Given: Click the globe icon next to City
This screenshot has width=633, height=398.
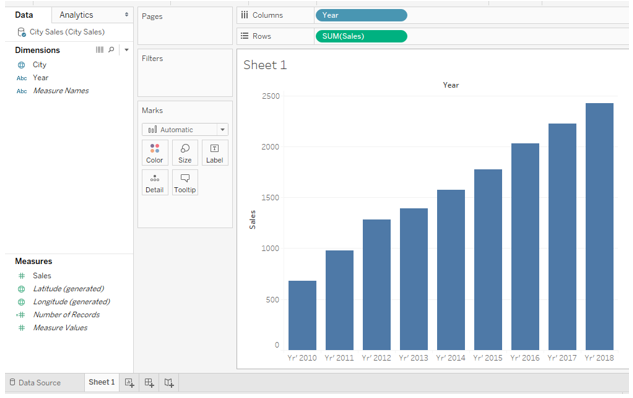Looking at the screenshot, I should coord(21,65).
